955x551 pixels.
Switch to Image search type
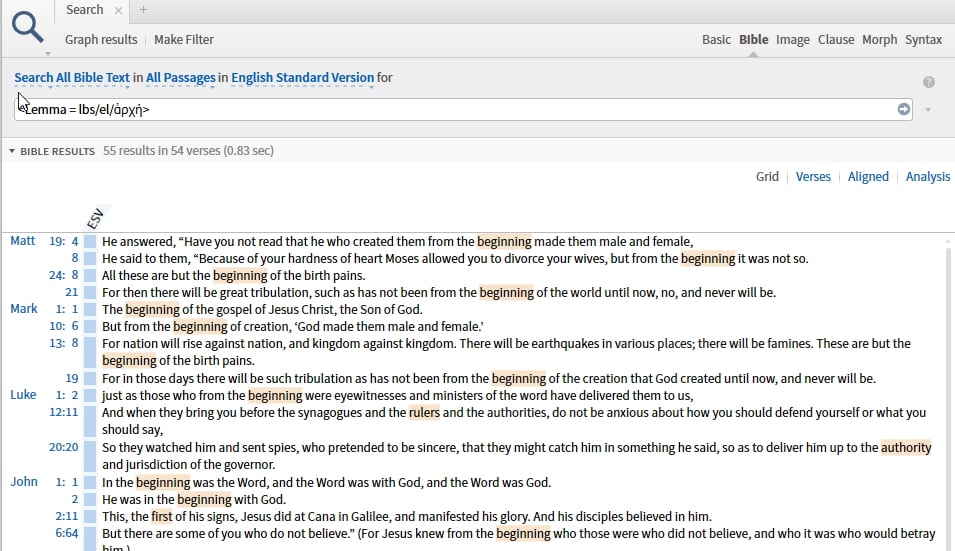tap(792, 40)
